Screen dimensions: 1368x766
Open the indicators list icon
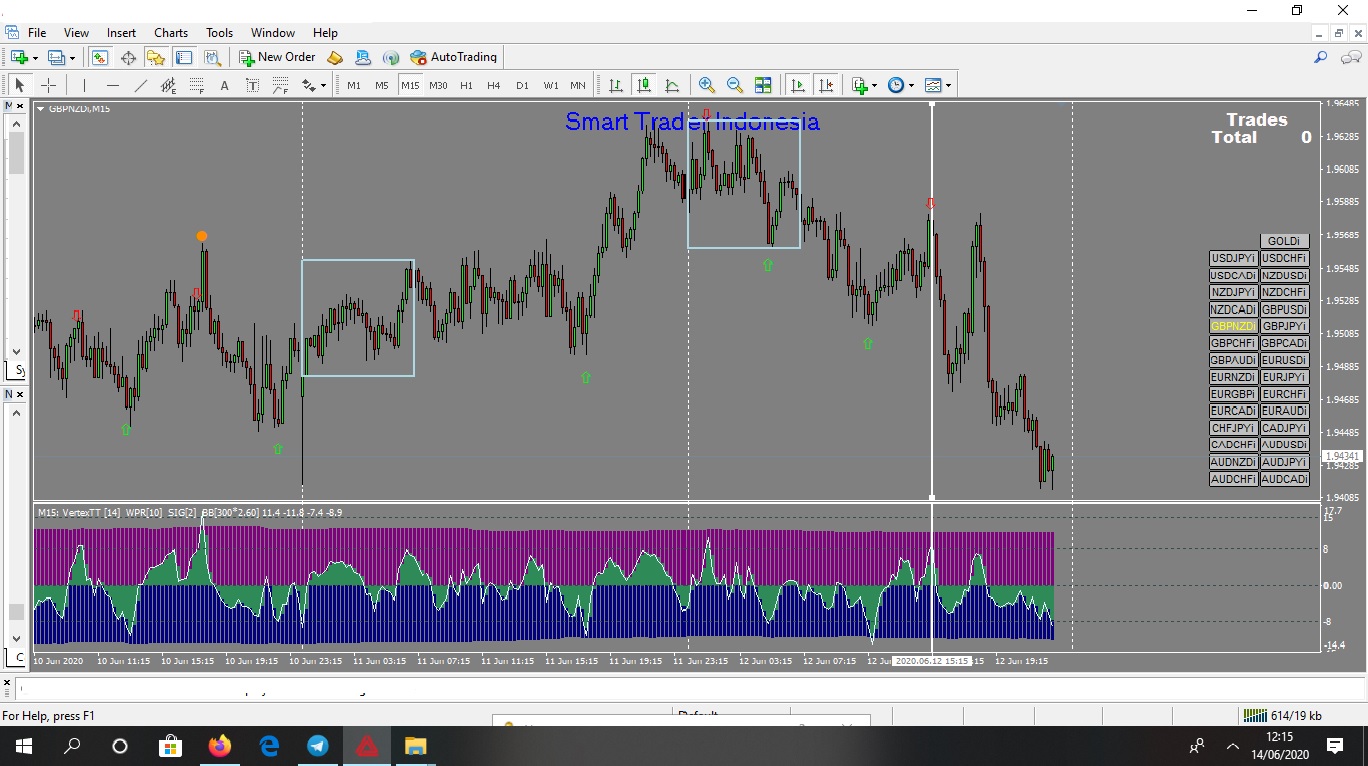pos(859,85)
